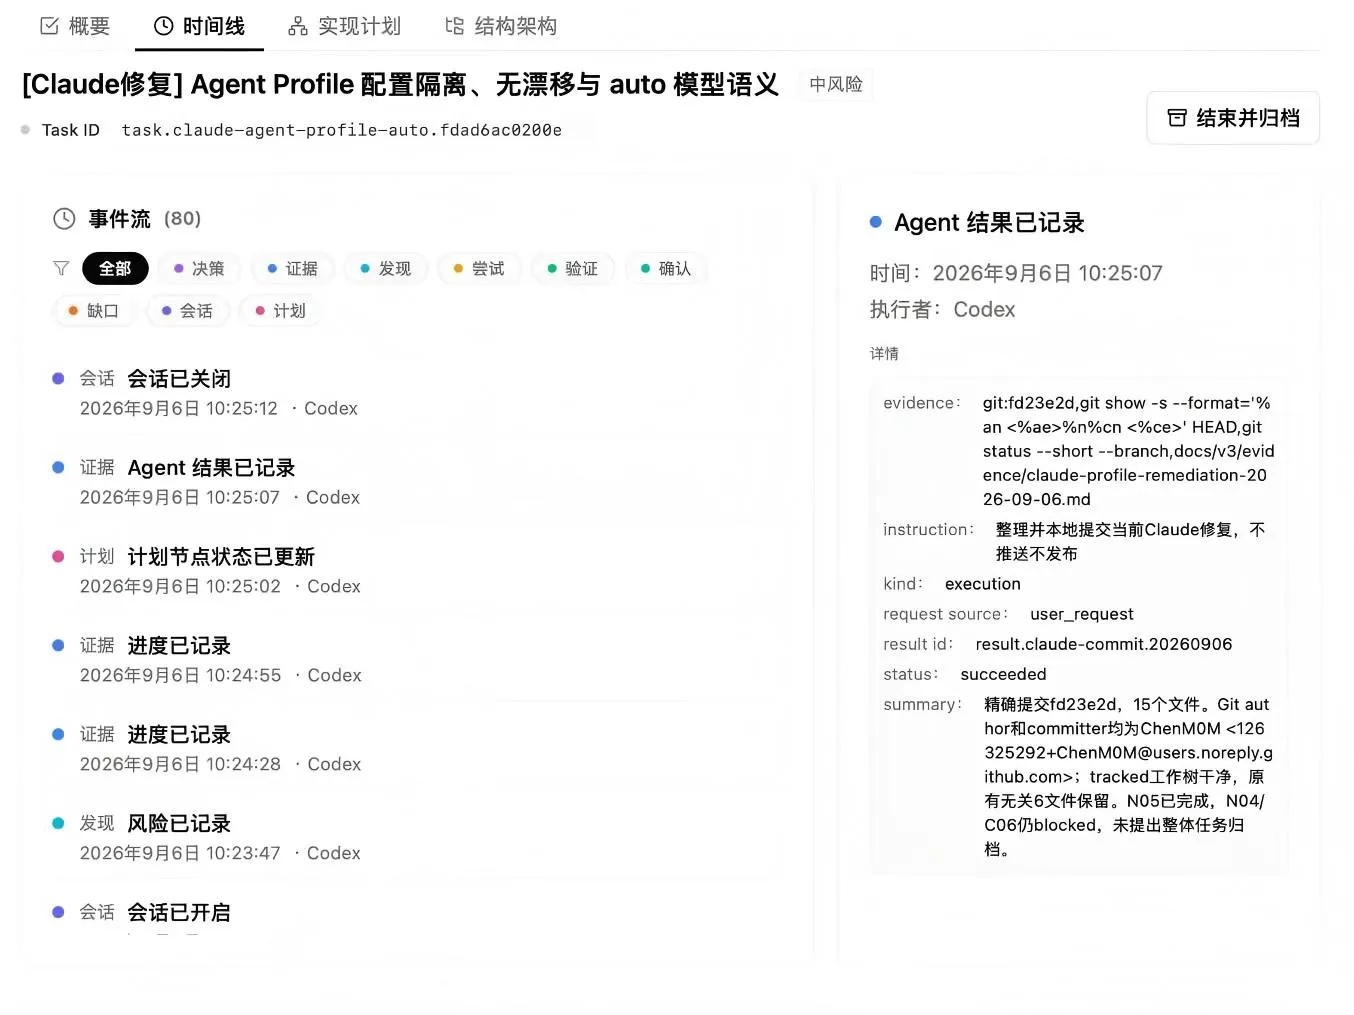Click the 结构架构 tab structure icon

(455, 26)
